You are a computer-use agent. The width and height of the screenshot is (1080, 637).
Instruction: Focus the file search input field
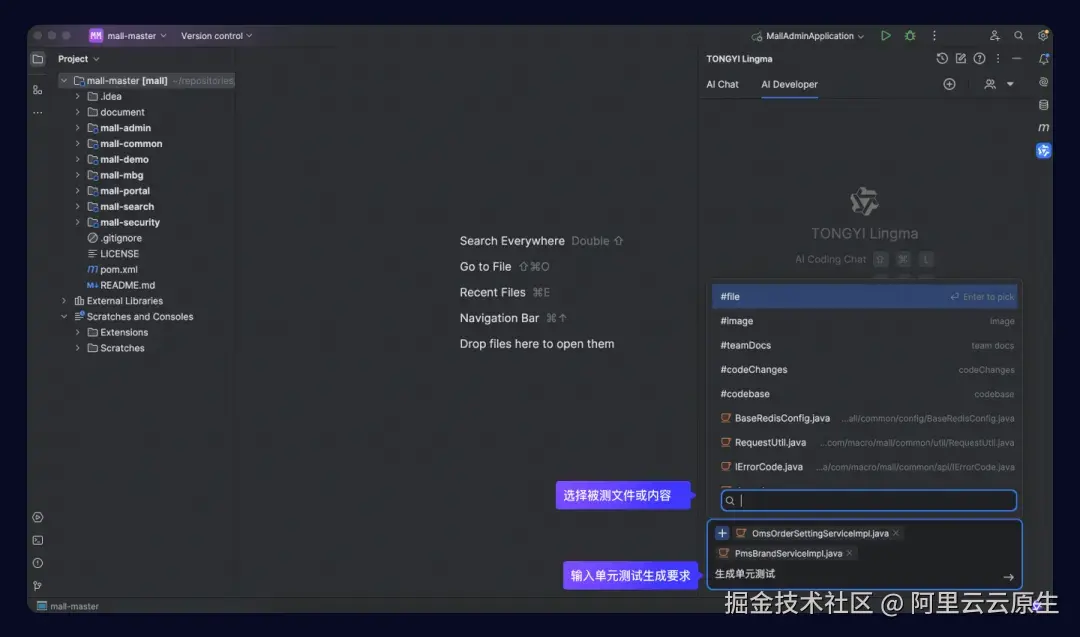869,501
